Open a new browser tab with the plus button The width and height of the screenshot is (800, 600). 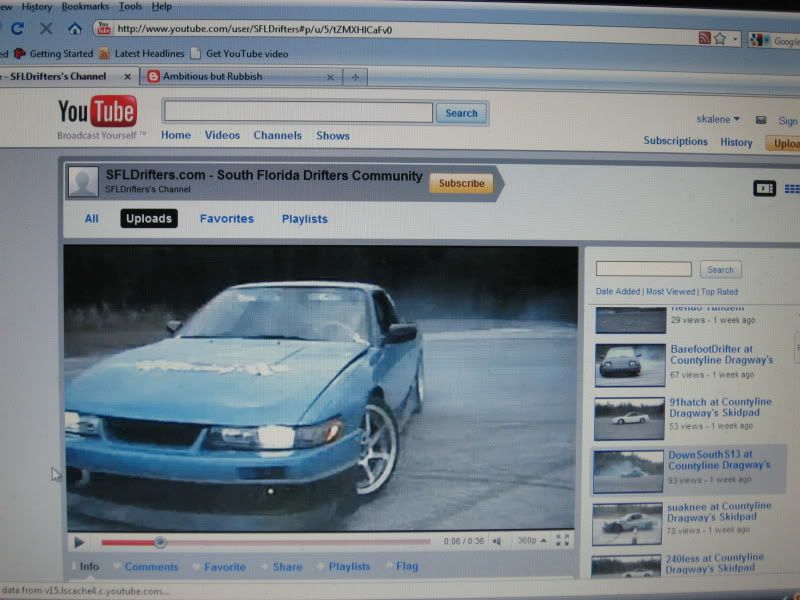[x=356, y=77]
